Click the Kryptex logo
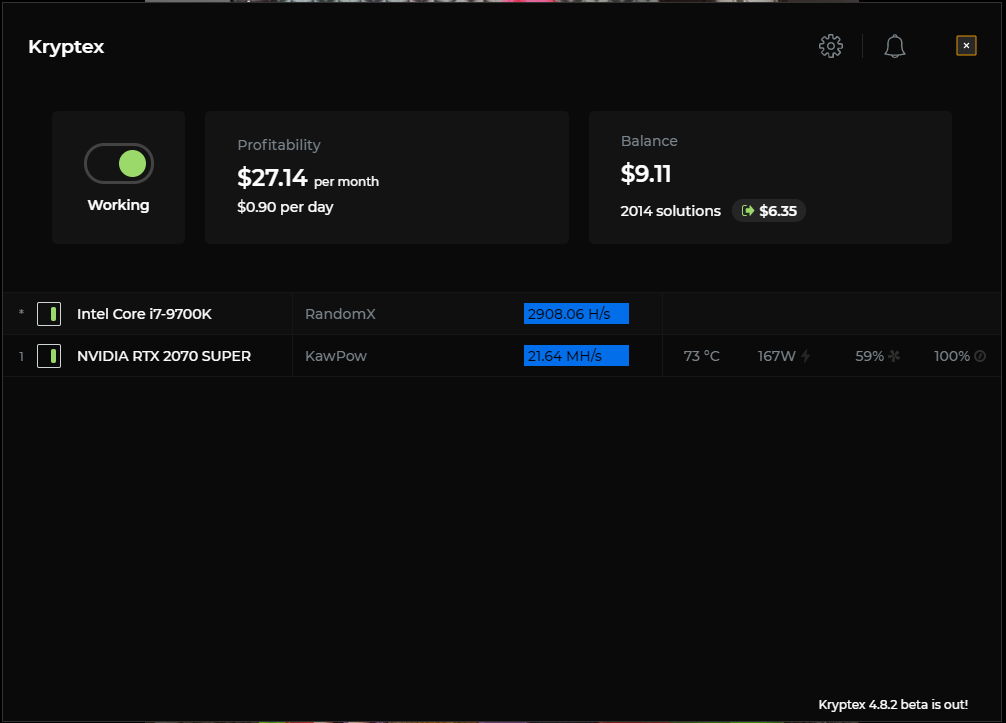 65,46
